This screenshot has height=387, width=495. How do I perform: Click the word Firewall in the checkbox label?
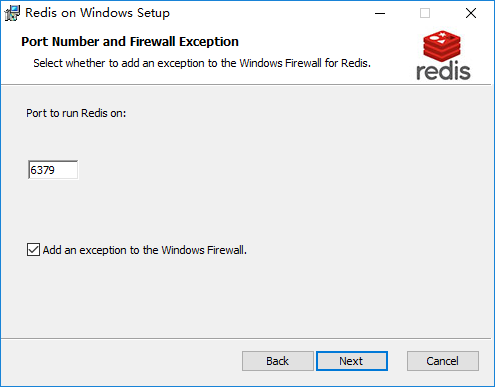coord(227,250)
